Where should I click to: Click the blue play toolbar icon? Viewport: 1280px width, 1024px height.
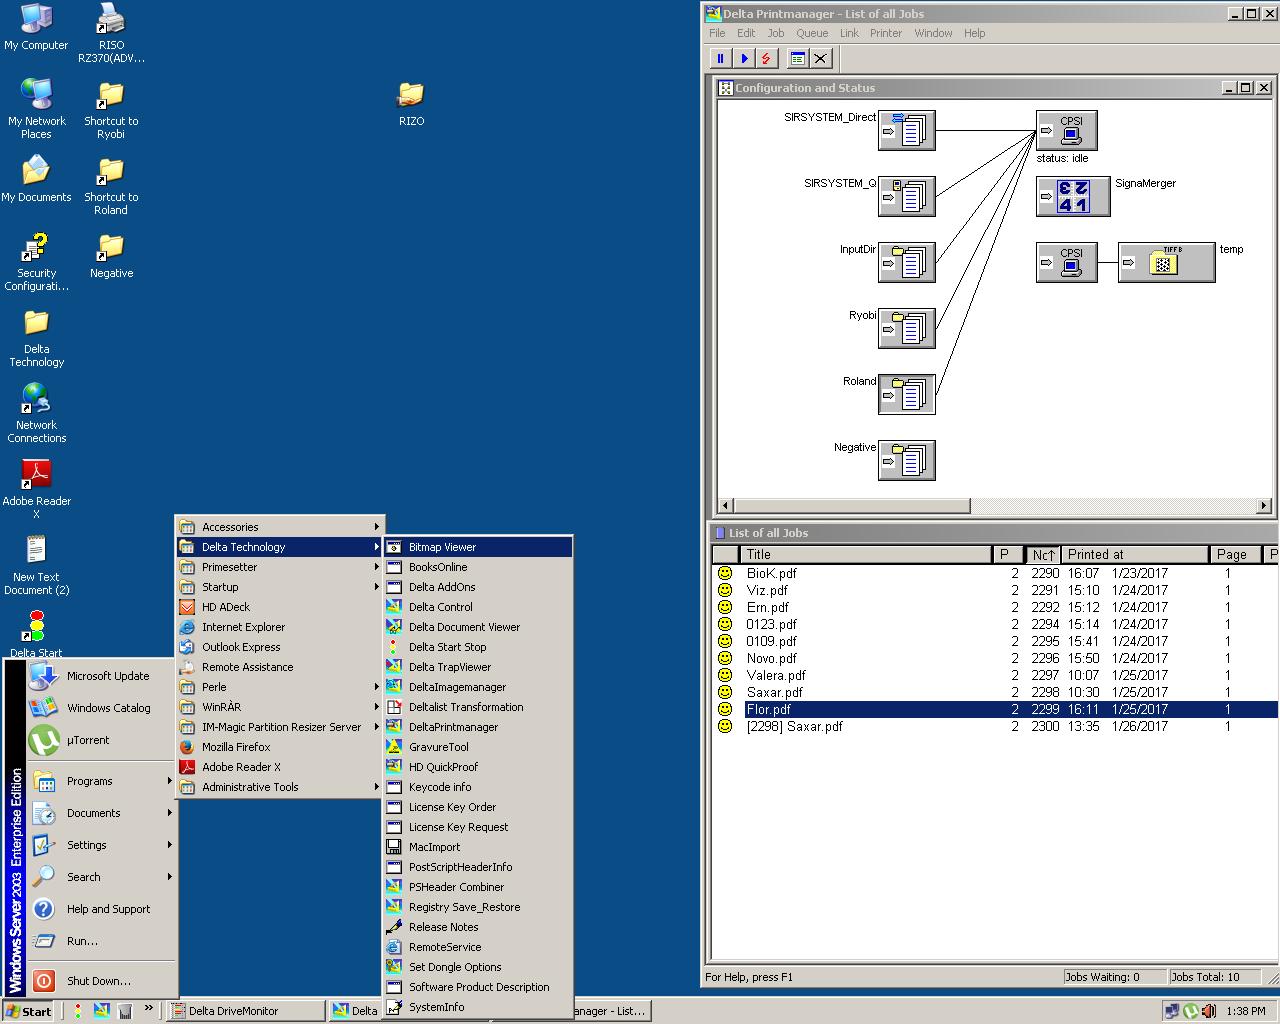(743, 59)
